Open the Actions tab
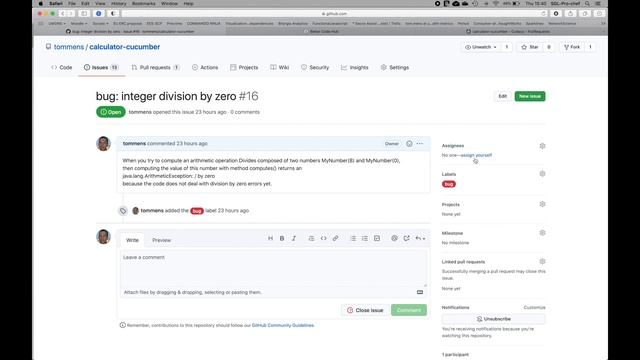This screenshot has width=640, height=360. (205, 67)
